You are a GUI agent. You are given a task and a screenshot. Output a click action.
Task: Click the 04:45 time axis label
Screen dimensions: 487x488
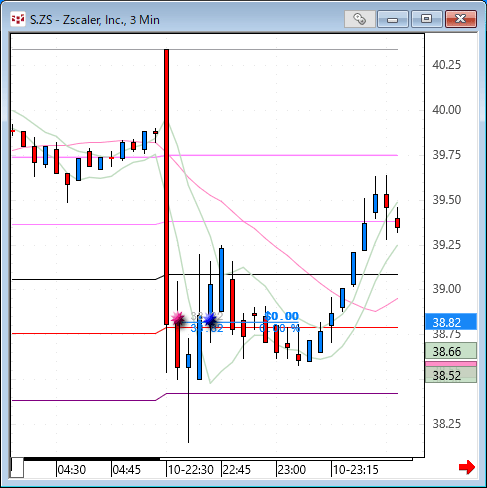click(x=127, y=470)
